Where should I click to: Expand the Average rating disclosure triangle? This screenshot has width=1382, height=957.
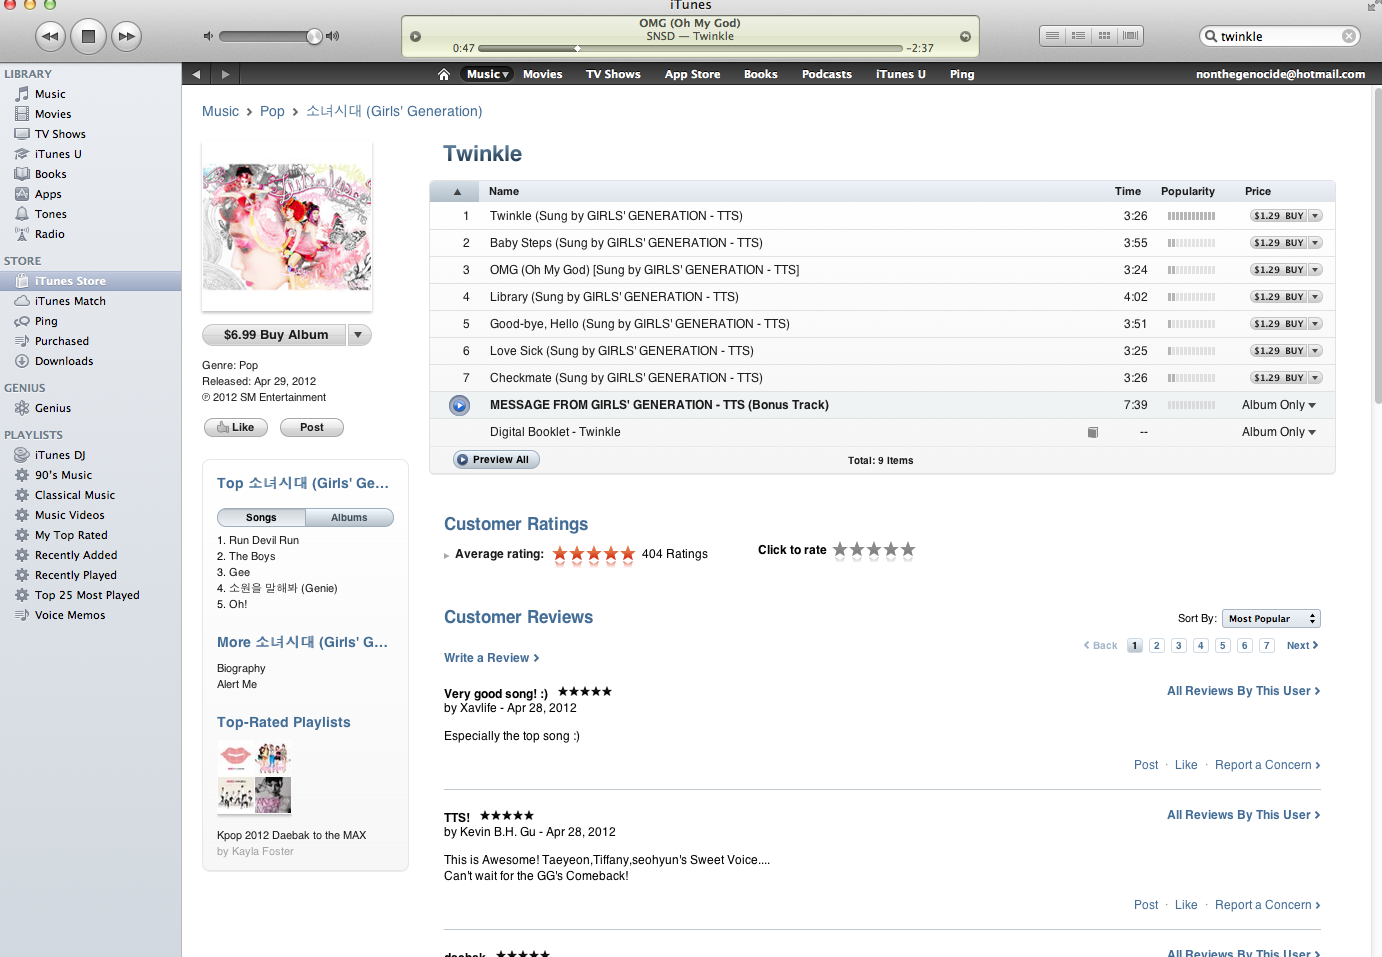tap(447, 555)
